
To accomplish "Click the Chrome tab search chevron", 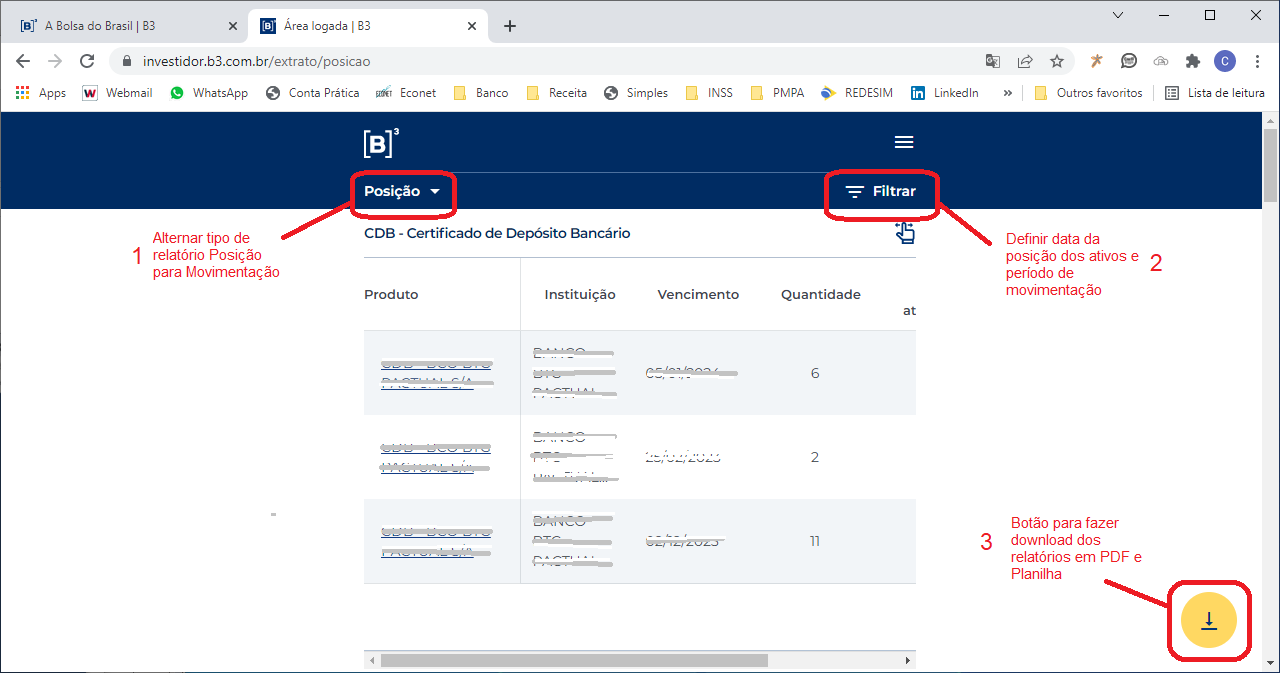I will [x=1119, y=15].
